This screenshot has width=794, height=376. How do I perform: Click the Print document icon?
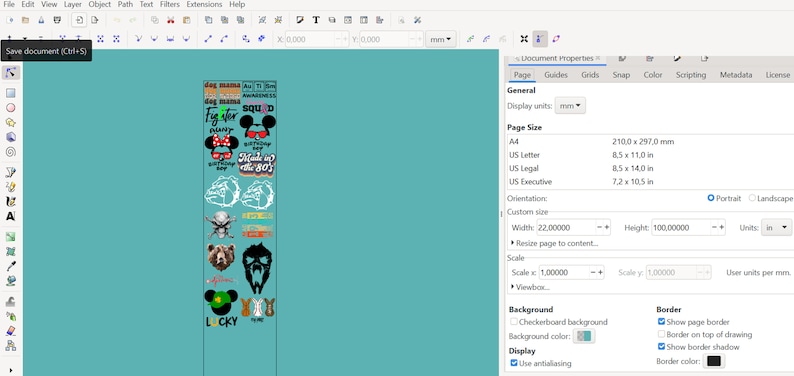[57, 20]
